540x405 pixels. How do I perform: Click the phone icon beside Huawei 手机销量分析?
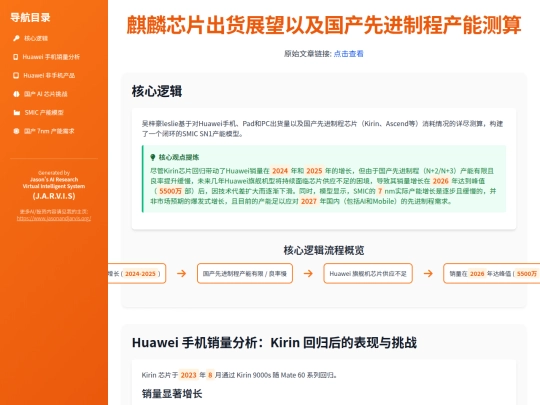pos(15,57)
